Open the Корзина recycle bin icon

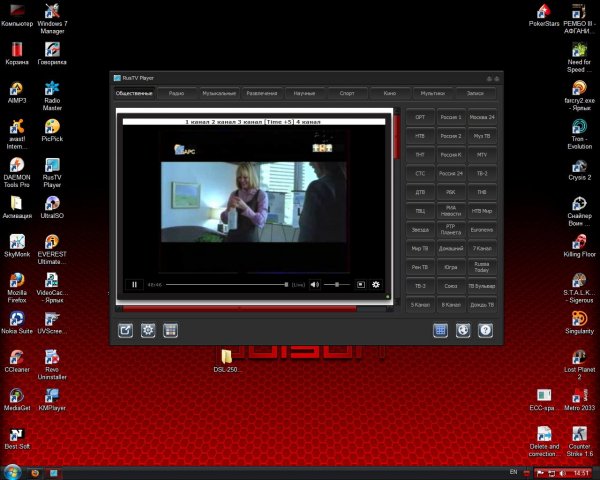coord(16,54)
